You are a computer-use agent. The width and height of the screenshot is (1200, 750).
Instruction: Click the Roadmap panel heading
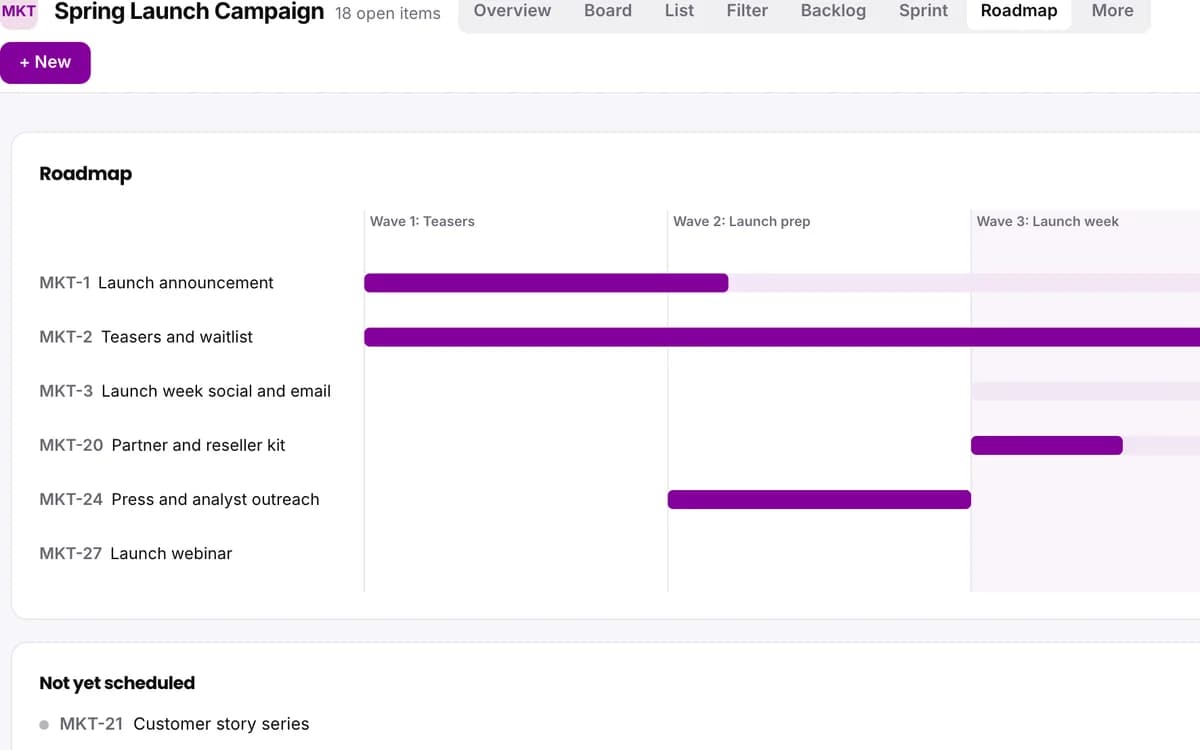tap(85, 174)
